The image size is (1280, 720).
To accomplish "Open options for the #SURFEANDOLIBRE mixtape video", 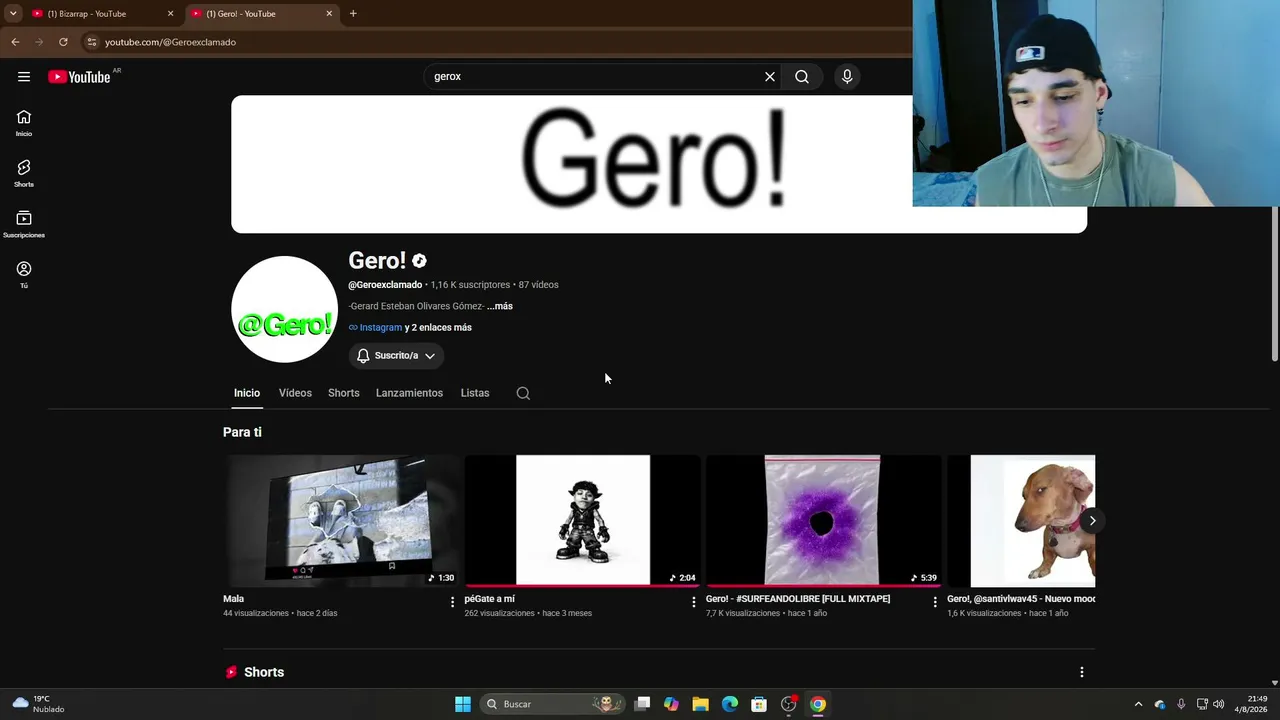I will coord(935,602).
